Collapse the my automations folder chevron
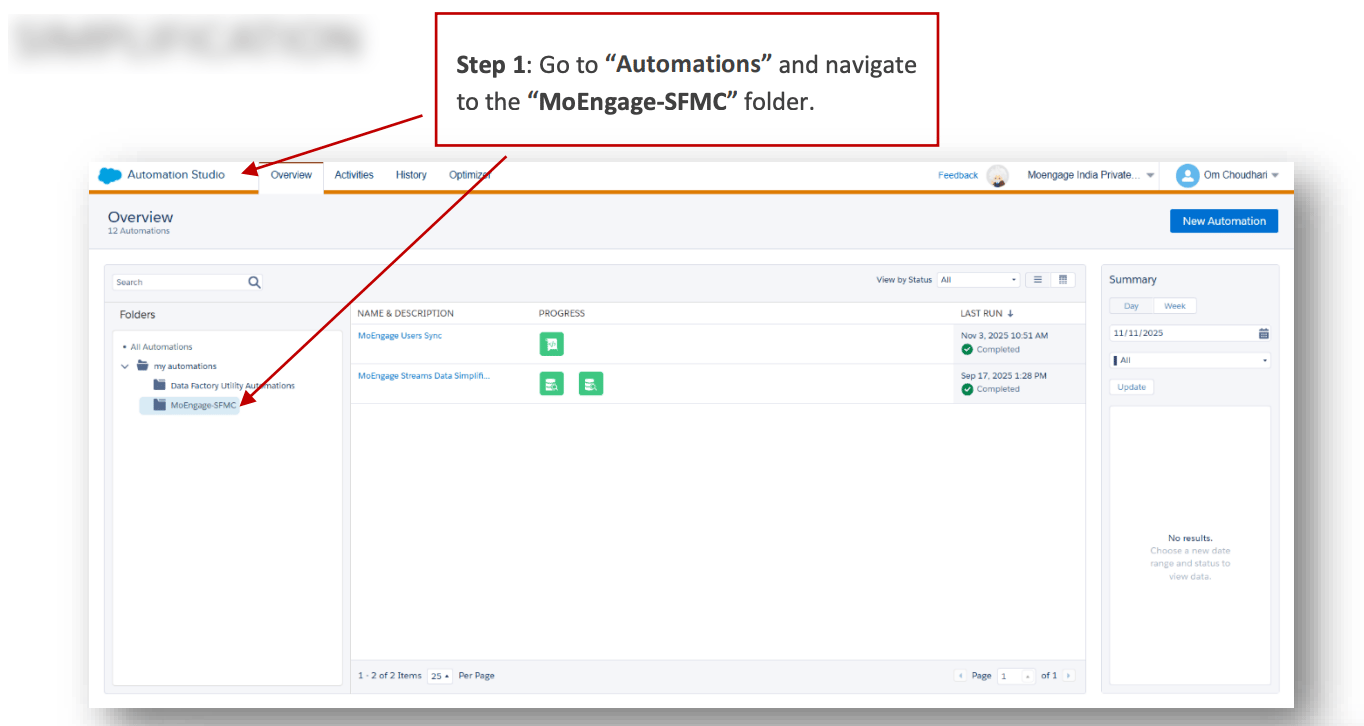 pyautogui.click(x=125, y=366)
